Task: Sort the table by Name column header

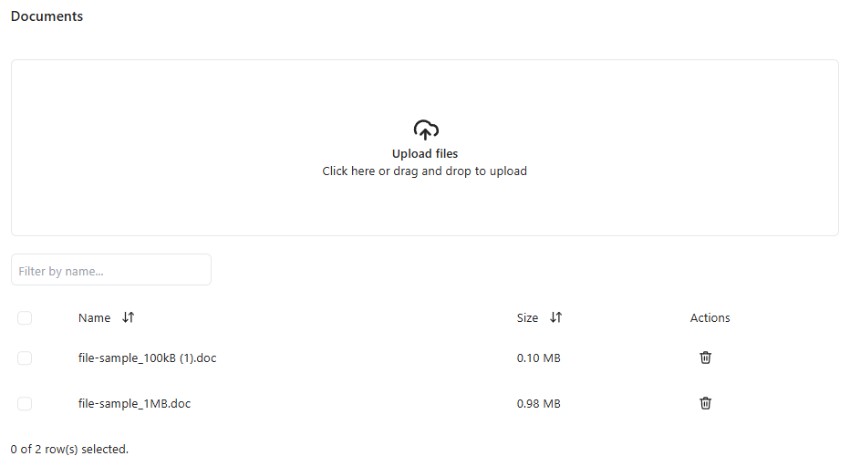Action: 94,318
